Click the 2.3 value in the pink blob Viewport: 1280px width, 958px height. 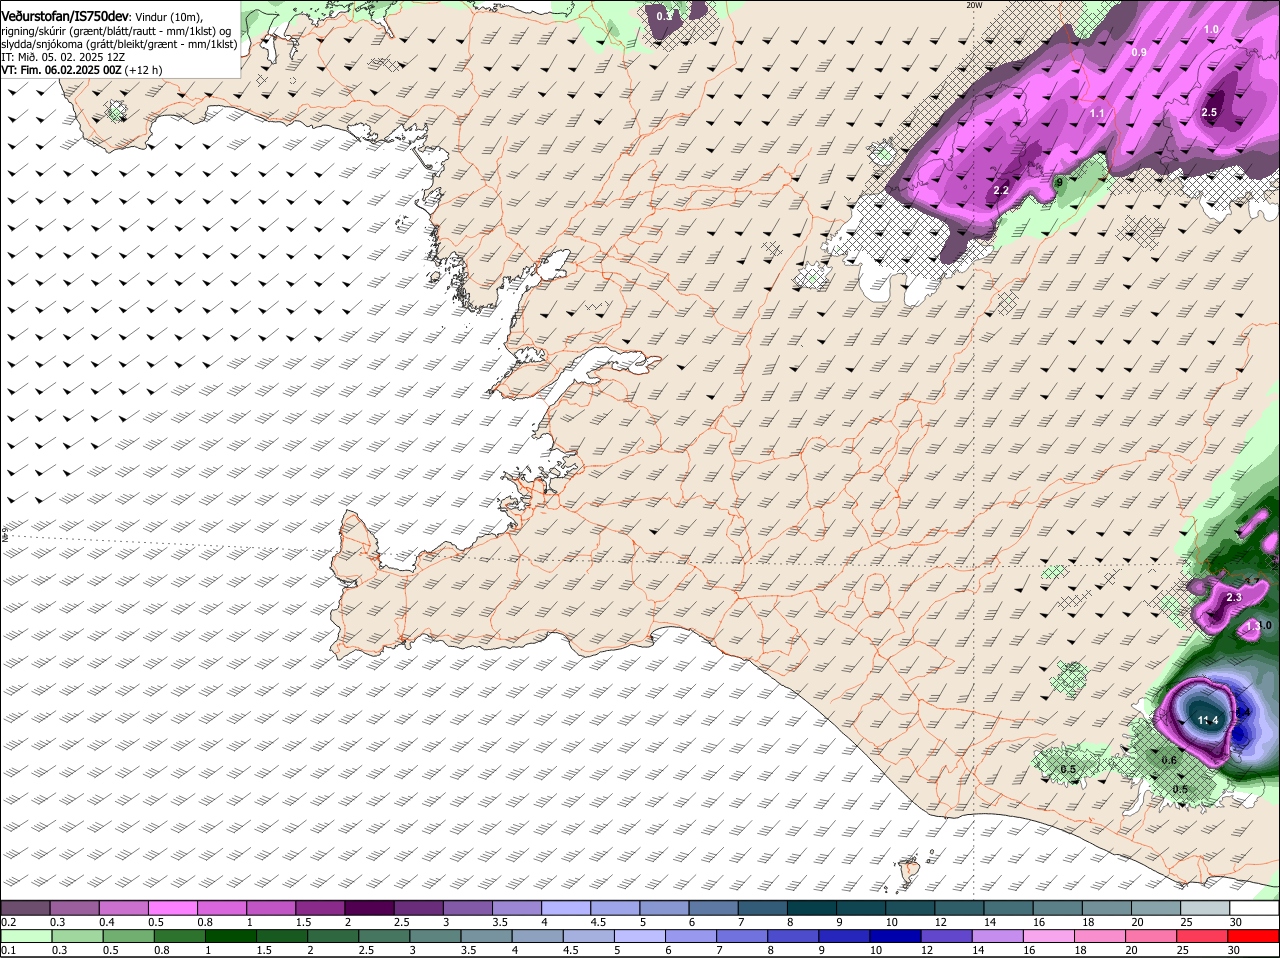tap(1233, 597)
